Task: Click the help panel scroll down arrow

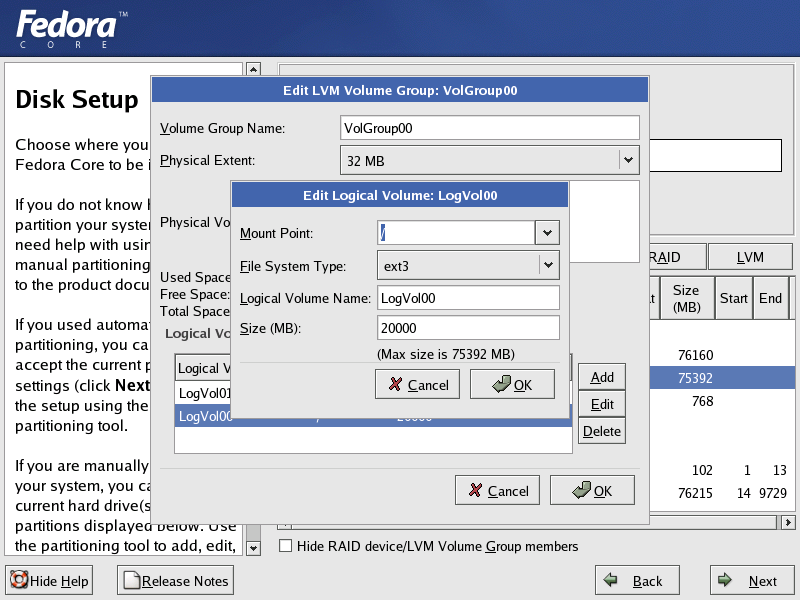Action: [253, 548]
